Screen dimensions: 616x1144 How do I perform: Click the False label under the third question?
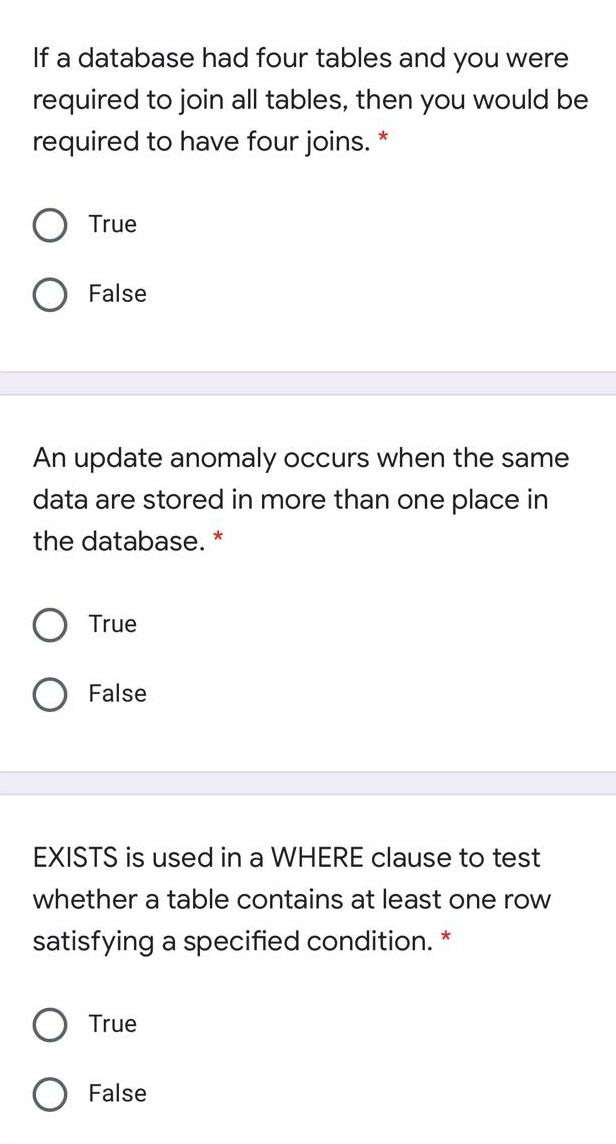click(x=118, y=1094)
